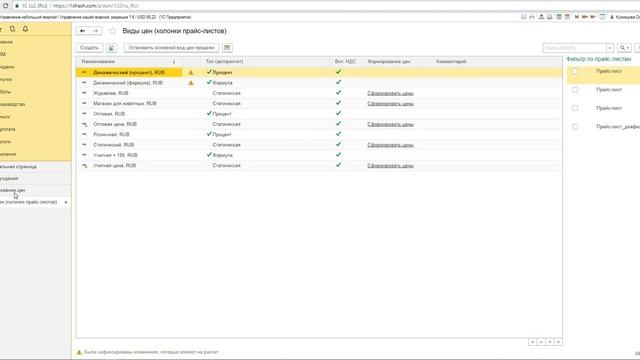The image size is (640, 360).
Task: Click the browser address bar URL
Action: [96, 6]
